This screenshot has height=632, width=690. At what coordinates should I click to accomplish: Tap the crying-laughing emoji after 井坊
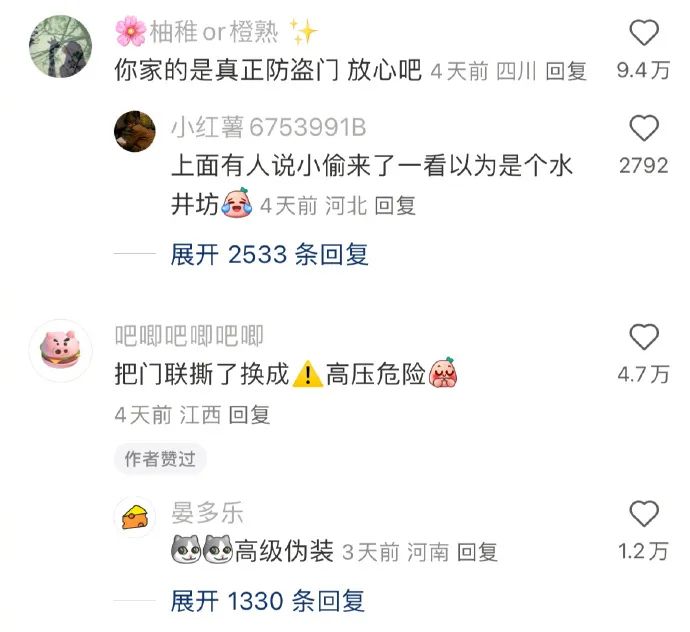(237, 202)
